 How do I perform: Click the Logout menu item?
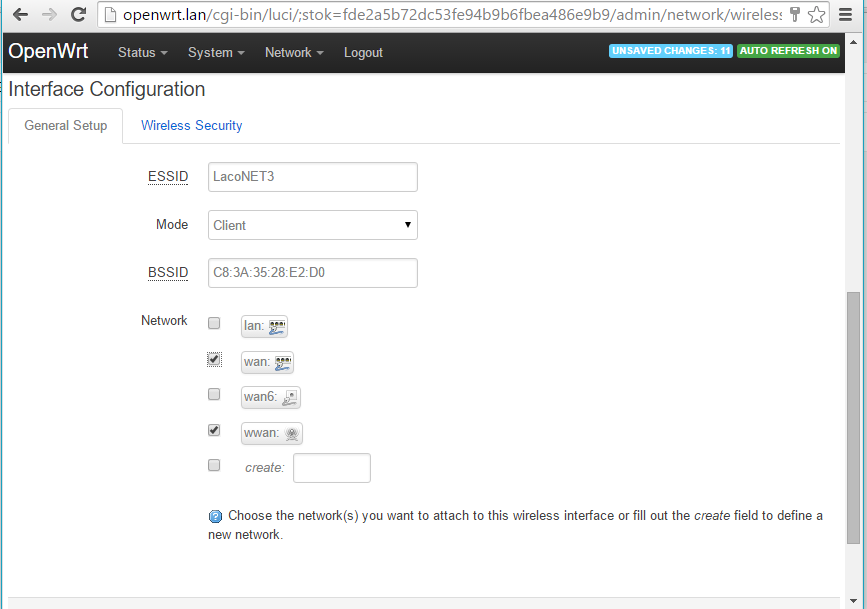(x=363, y=52)
